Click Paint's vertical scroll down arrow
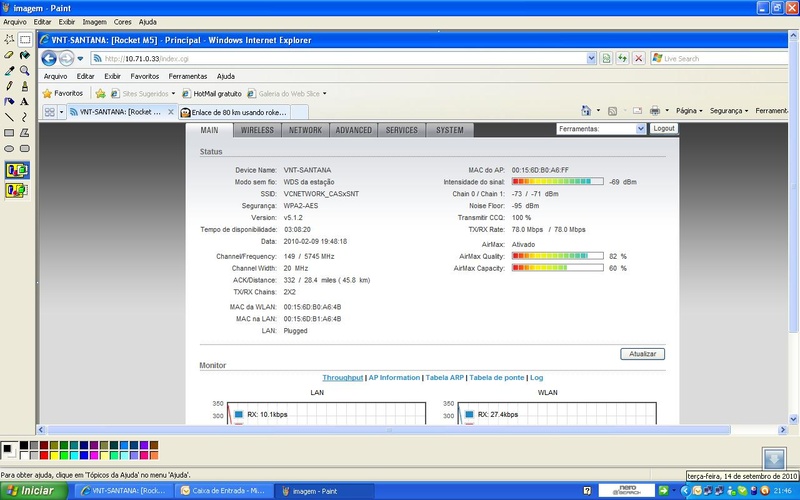The height and width of the screenshot is (500, 800). coord(793,419)
